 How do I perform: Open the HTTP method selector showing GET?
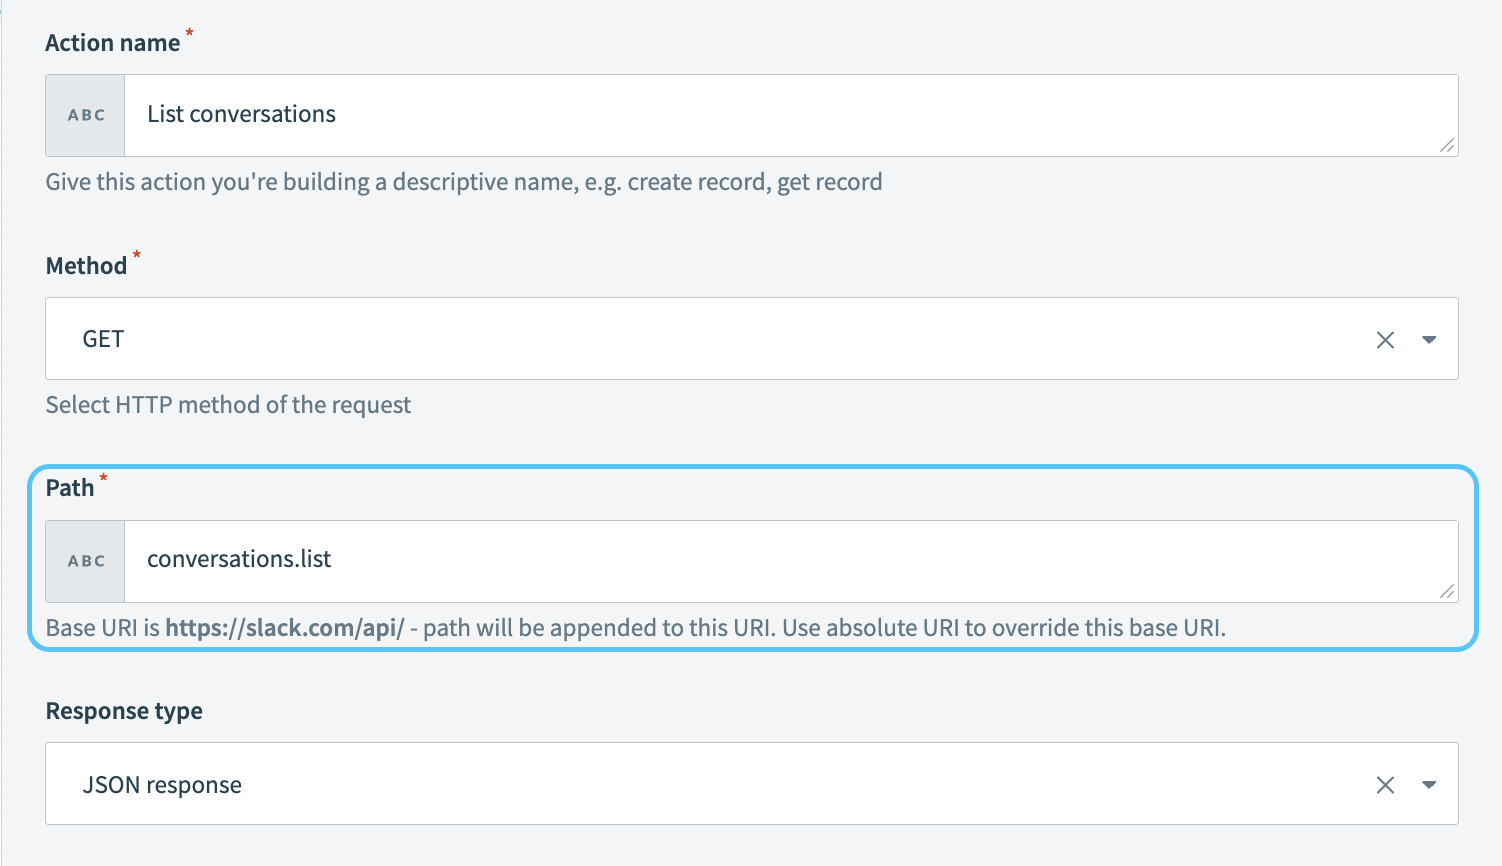pyautogui.click(x=700, y=339)
